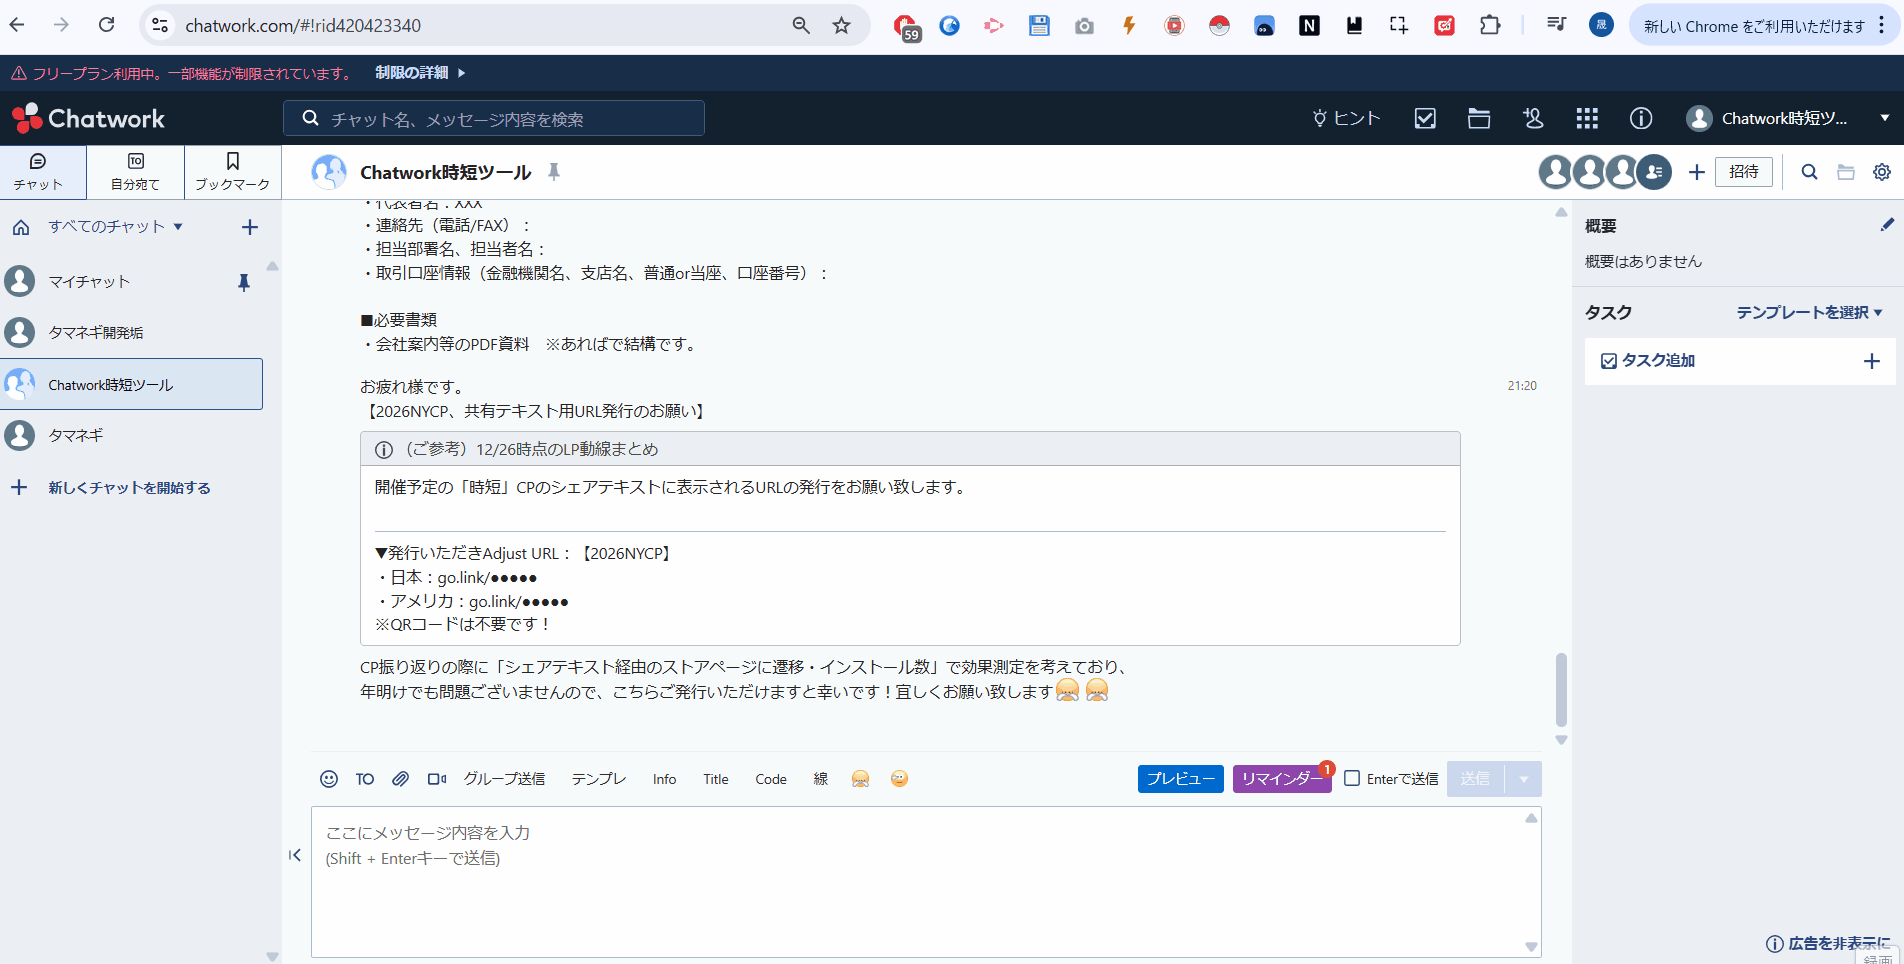Open the account profile dropdown

(1788, 119)
